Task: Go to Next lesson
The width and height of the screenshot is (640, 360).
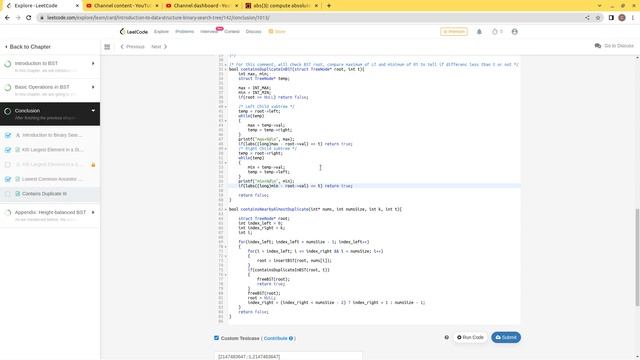Action: click(x=159, y=47)
